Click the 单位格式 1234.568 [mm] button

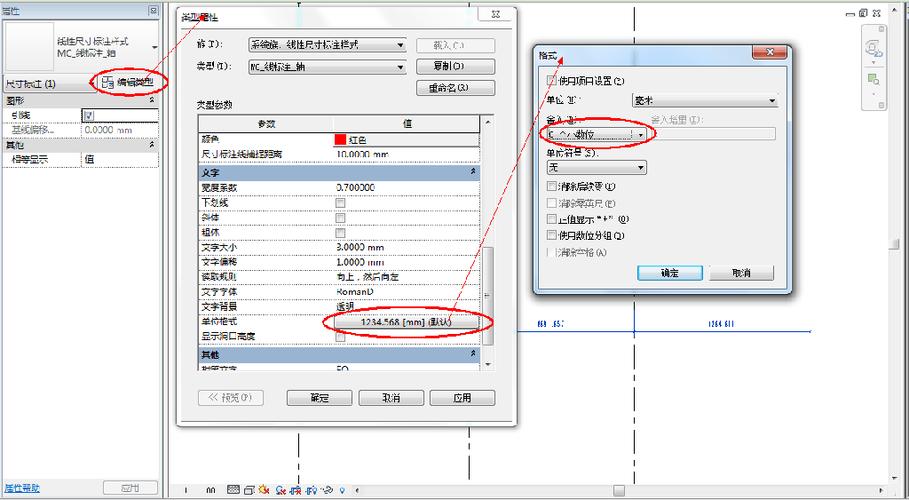406,322
